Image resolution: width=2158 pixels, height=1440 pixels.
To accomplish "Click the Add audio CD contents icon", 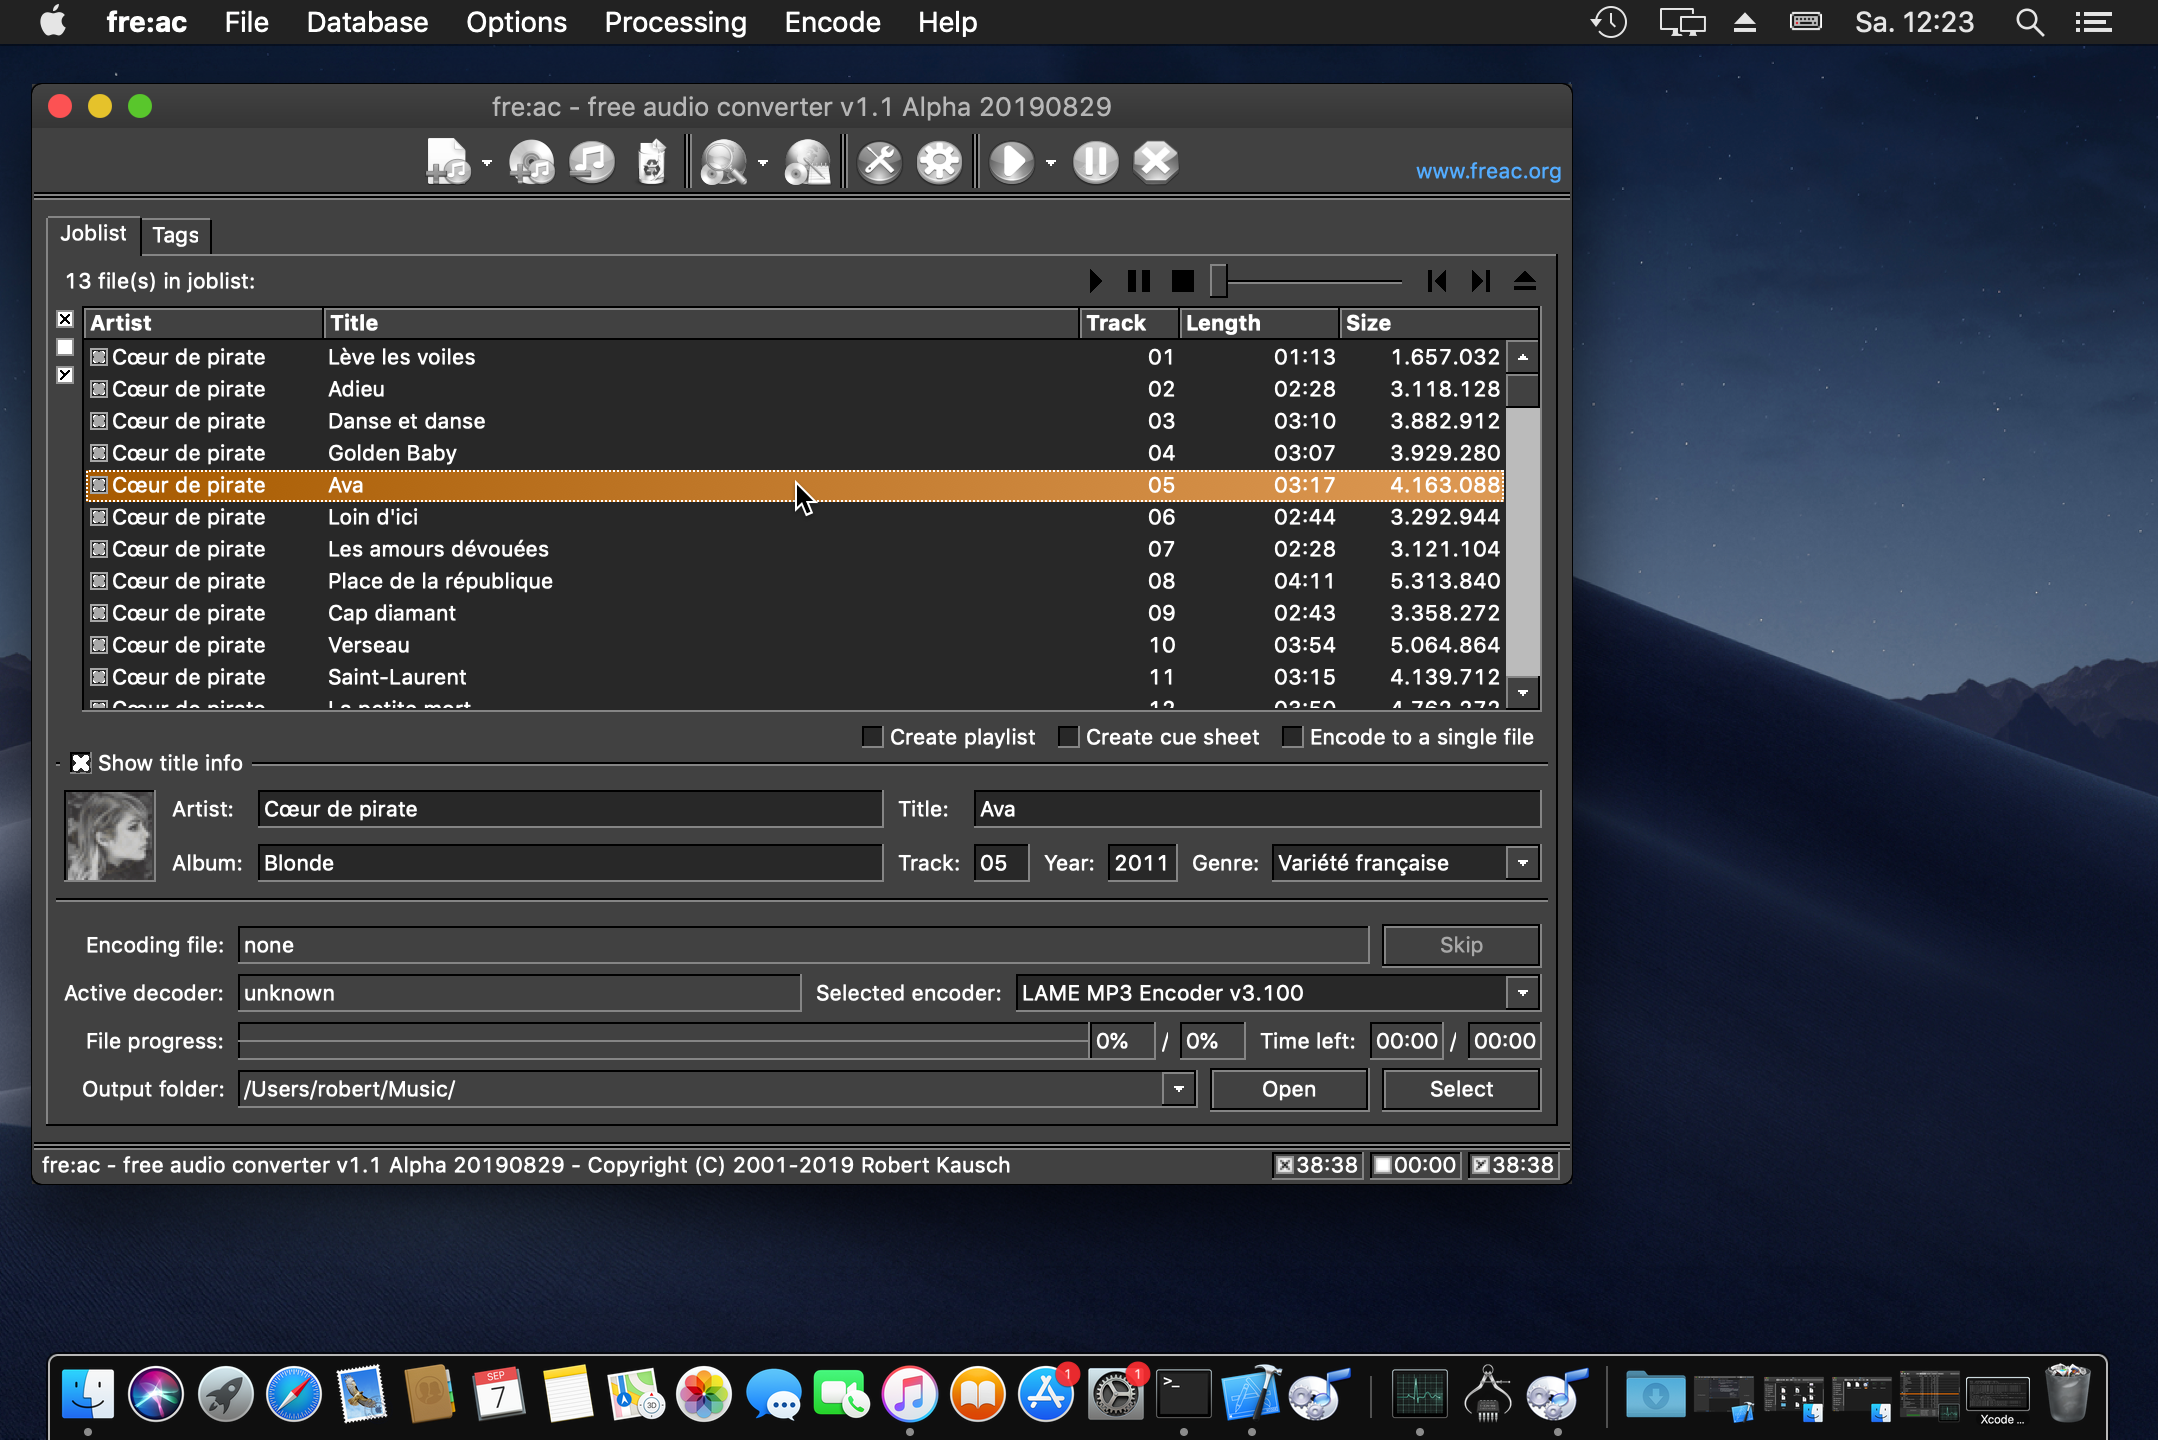I will tap(531, 162).
